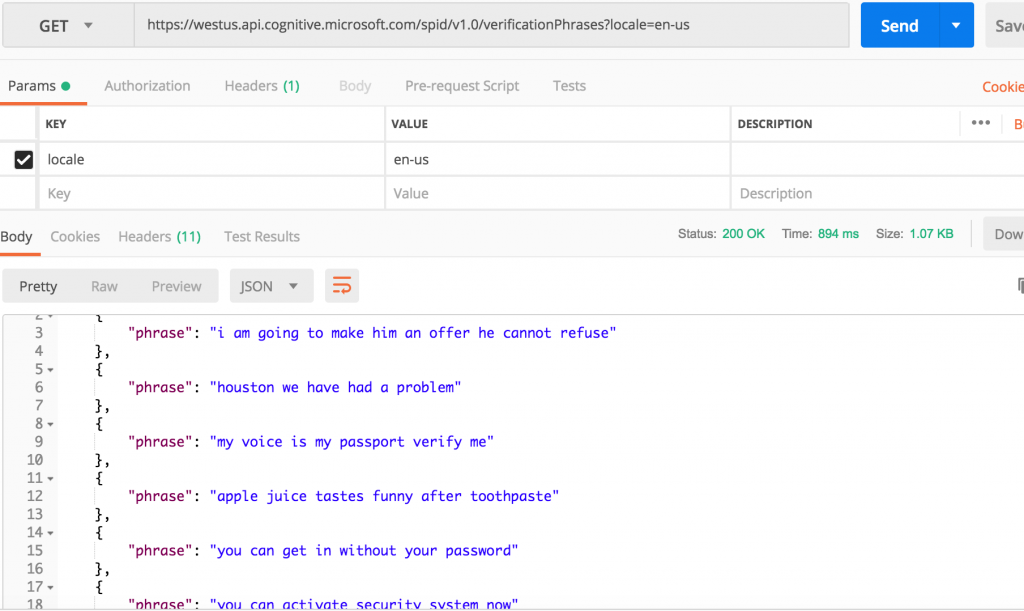Collapse JSON object at line 5
Screen dimensions: 1024x611
click(50, 369)
